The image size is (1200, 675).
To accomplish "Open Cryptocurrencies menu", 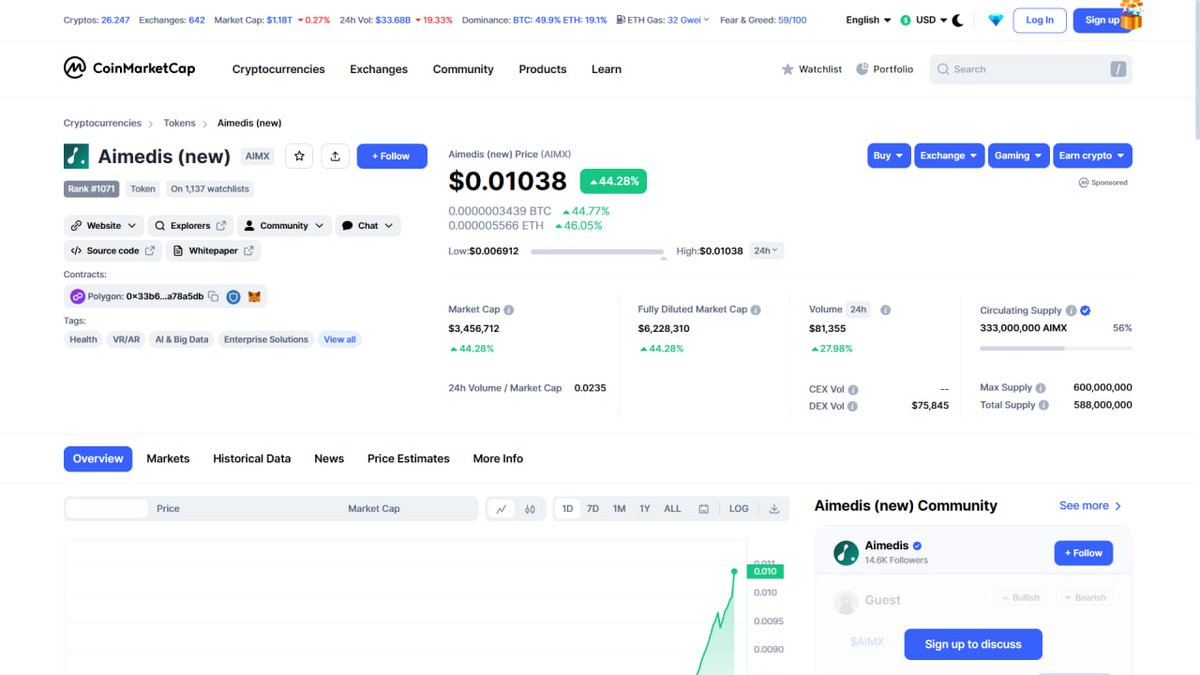I will [x=278, y=69].
